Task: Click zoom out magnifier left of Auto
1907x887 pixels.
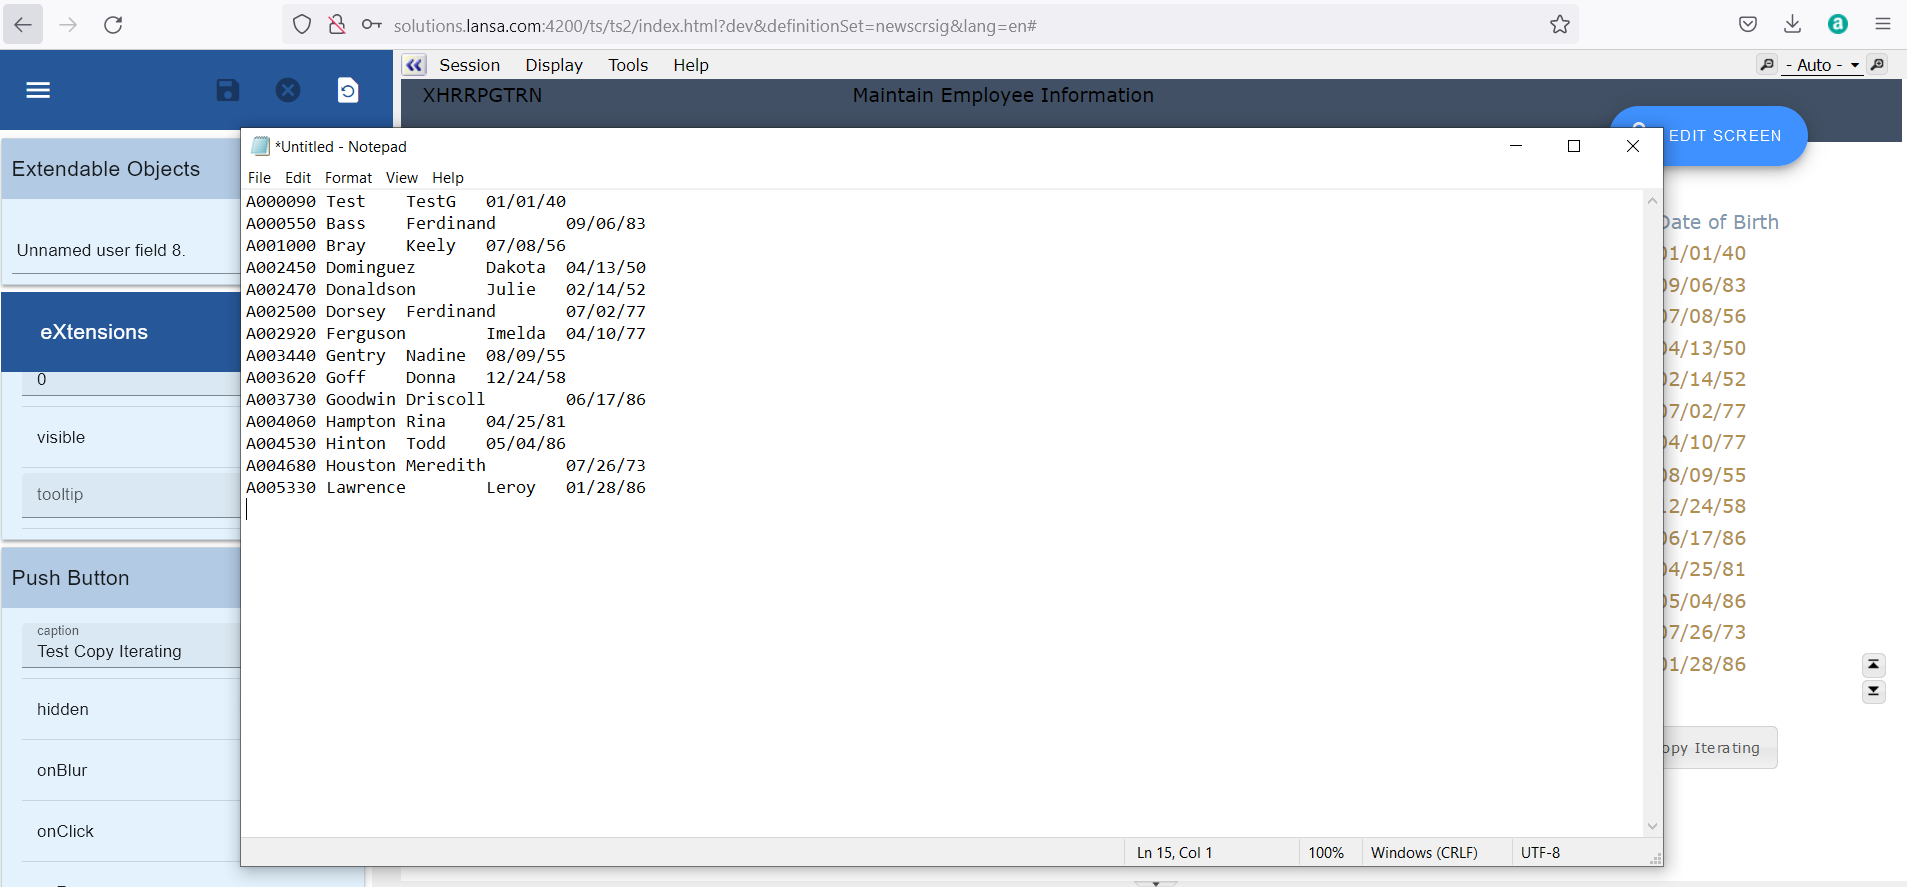Action: (x=1767, y=65)
